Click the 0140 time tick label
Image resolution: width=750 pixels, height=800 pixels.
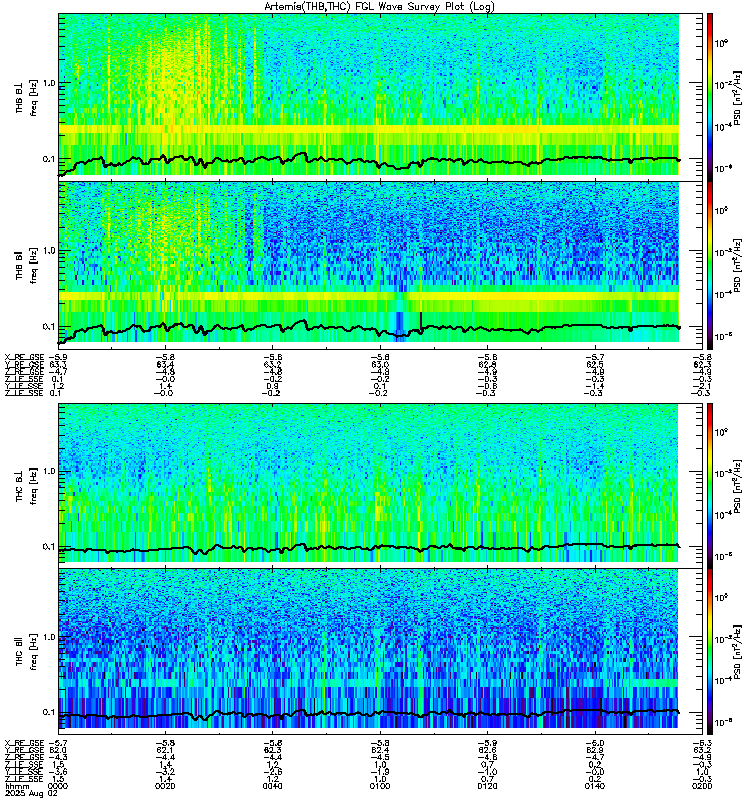(x=595, y=786)
